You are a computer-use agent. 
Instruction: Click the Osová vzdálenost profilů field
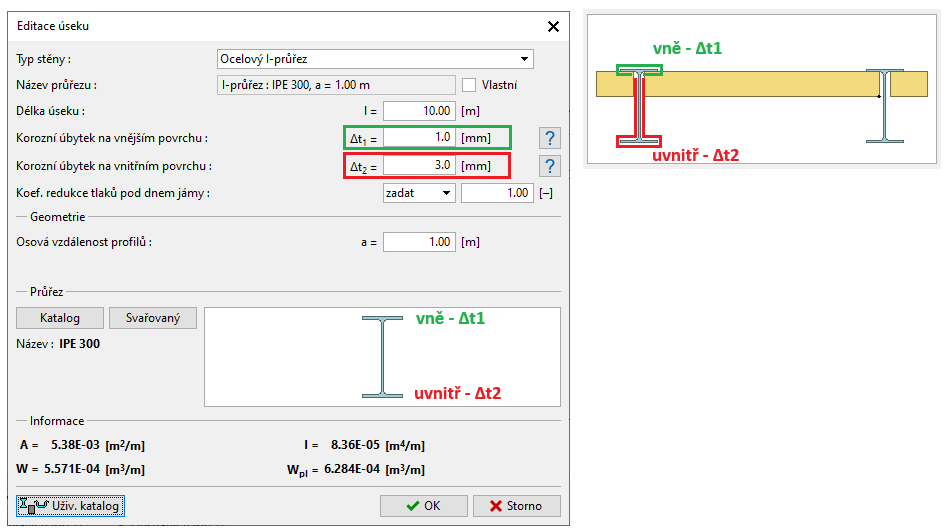[419, 242]
